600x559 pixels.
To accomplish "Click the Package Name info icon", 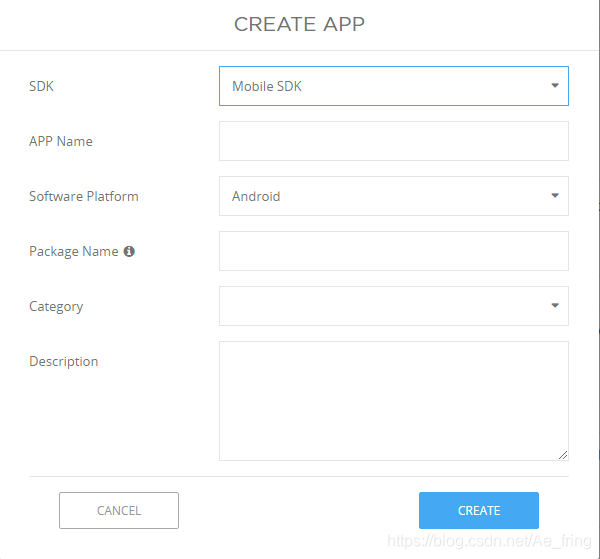I will [129, 251].
